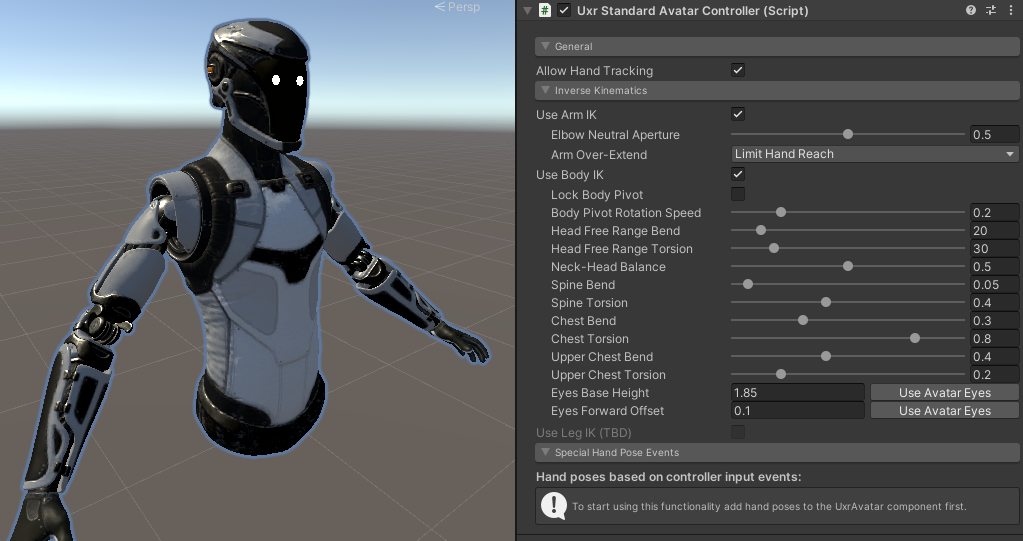The image size is (1023, 541).
Task: Adjust the Elbow Neutral Aperture slider
Action: click(847, 134)
